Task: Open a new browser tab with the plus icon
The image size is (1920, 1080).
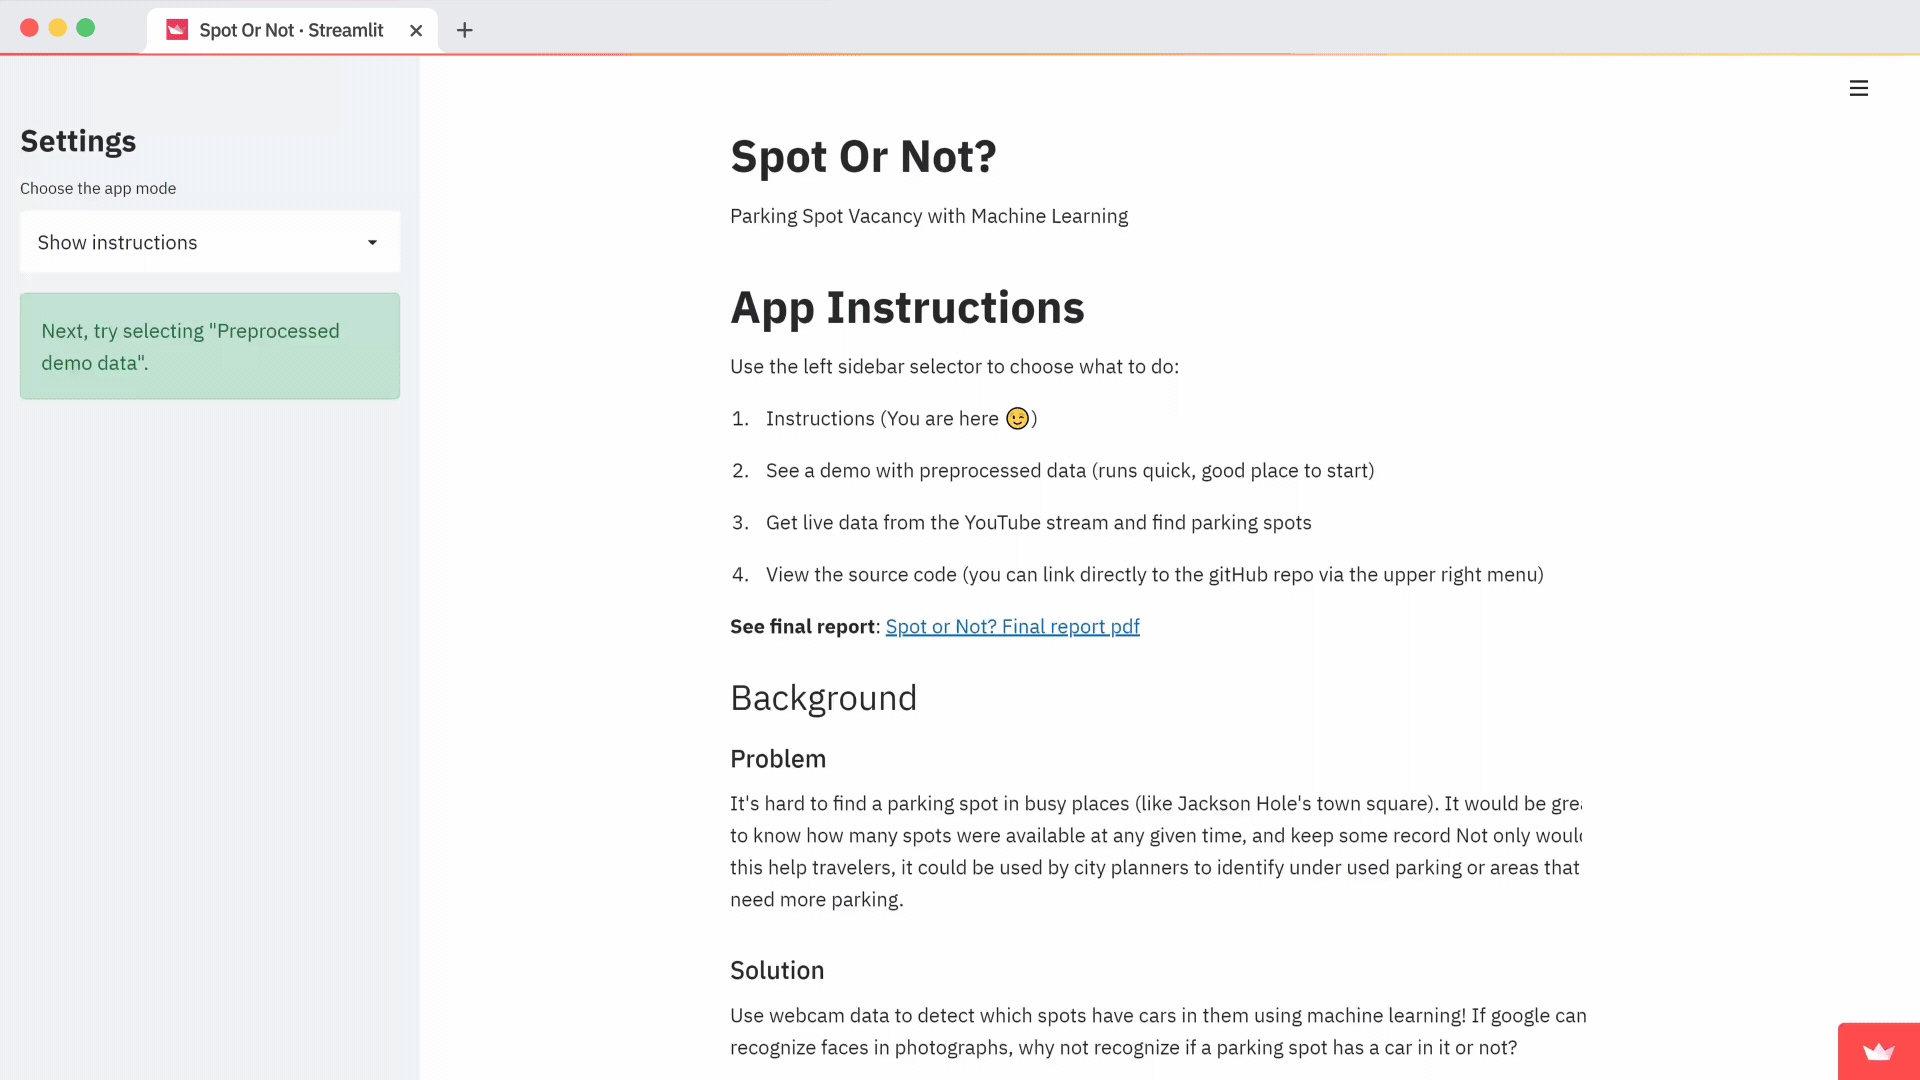Action: 463,30
